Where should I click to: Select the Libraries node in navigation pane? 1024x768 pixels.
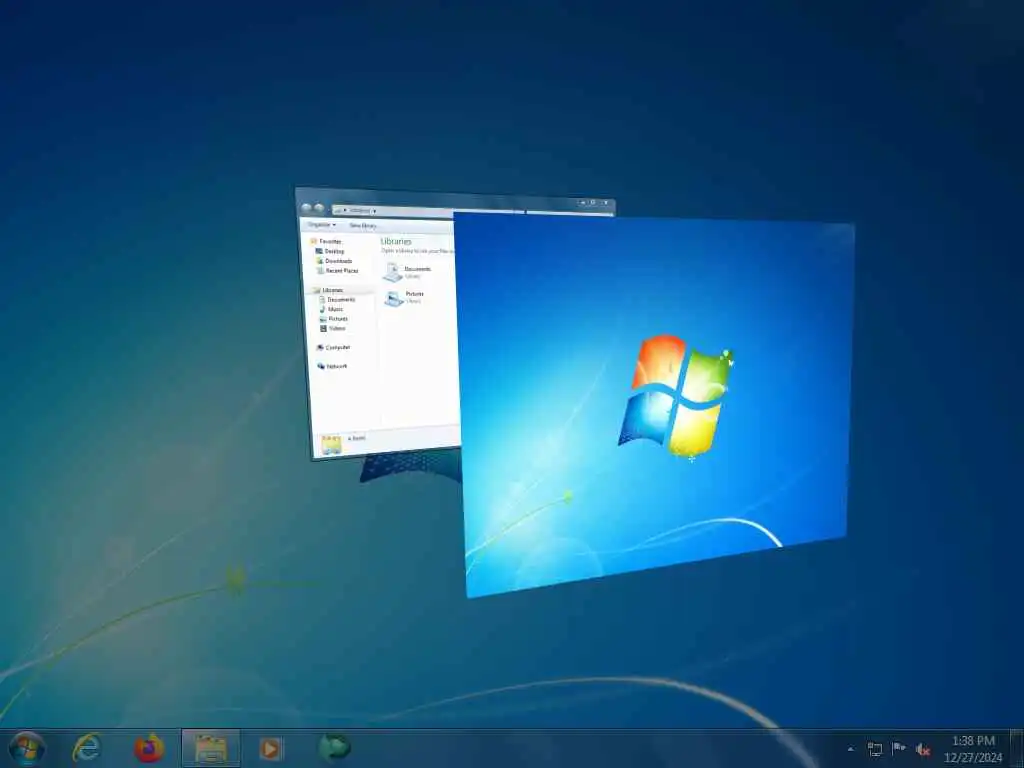pos(328,290)
